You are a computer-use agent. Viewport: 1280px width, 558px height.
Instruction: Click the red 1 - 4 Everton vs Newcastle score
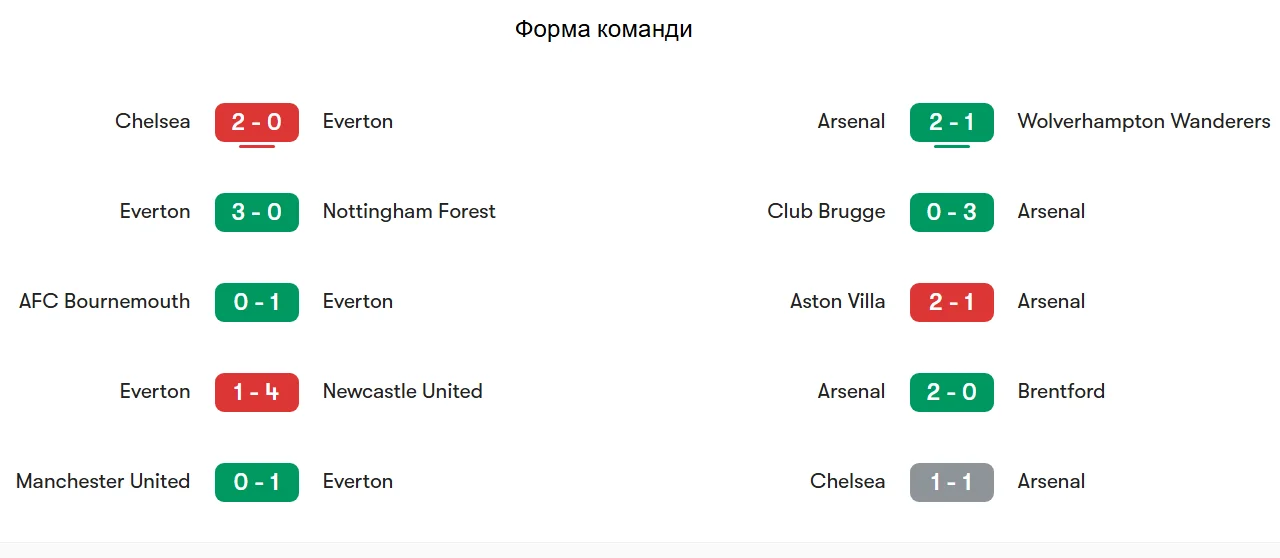pyautogui.click(x=257, y=392)
